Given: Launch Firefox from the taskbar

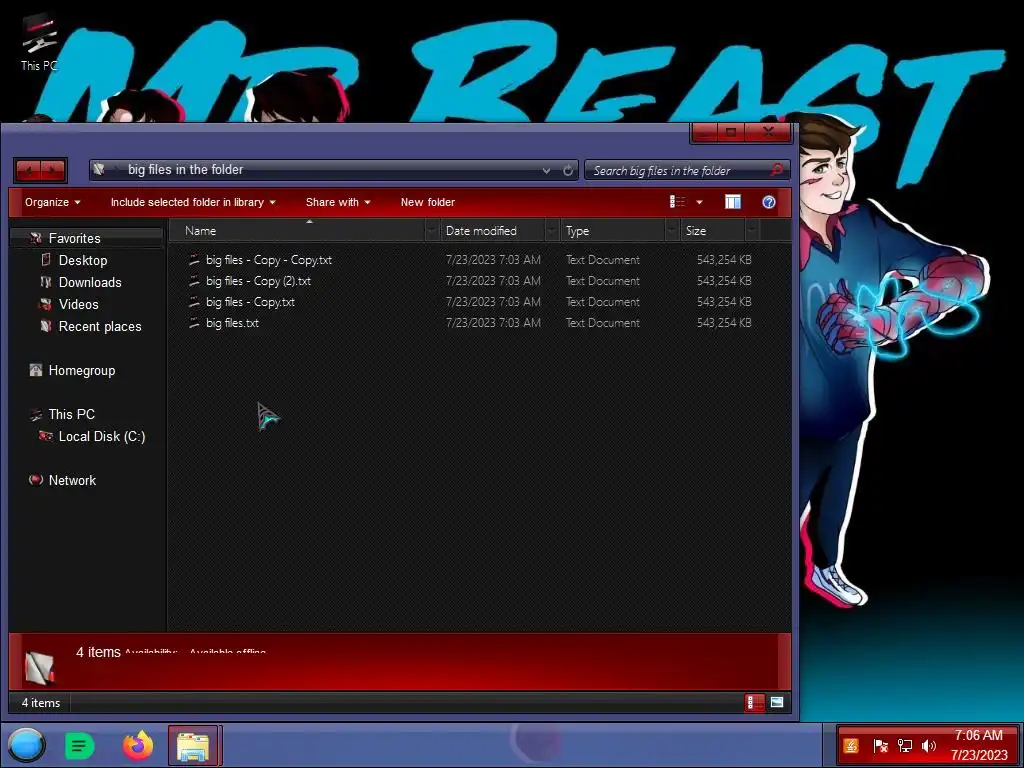Looking at the screenshot, I should pyautogui.click(x=137, y=745).
